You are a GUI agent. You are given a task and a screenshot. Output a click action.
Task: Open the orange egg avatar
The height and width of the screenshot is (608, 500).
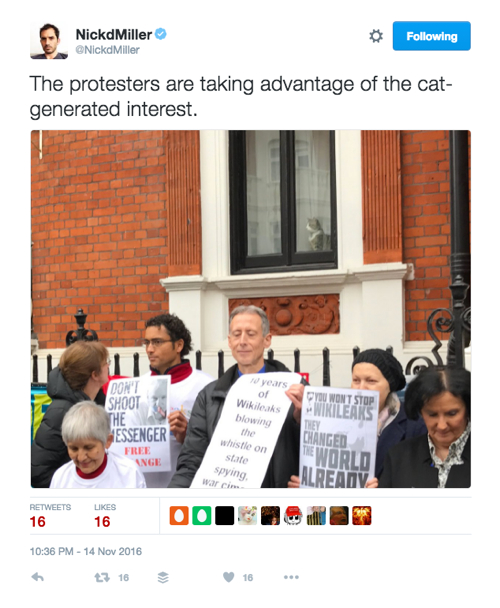coord(179,516)
